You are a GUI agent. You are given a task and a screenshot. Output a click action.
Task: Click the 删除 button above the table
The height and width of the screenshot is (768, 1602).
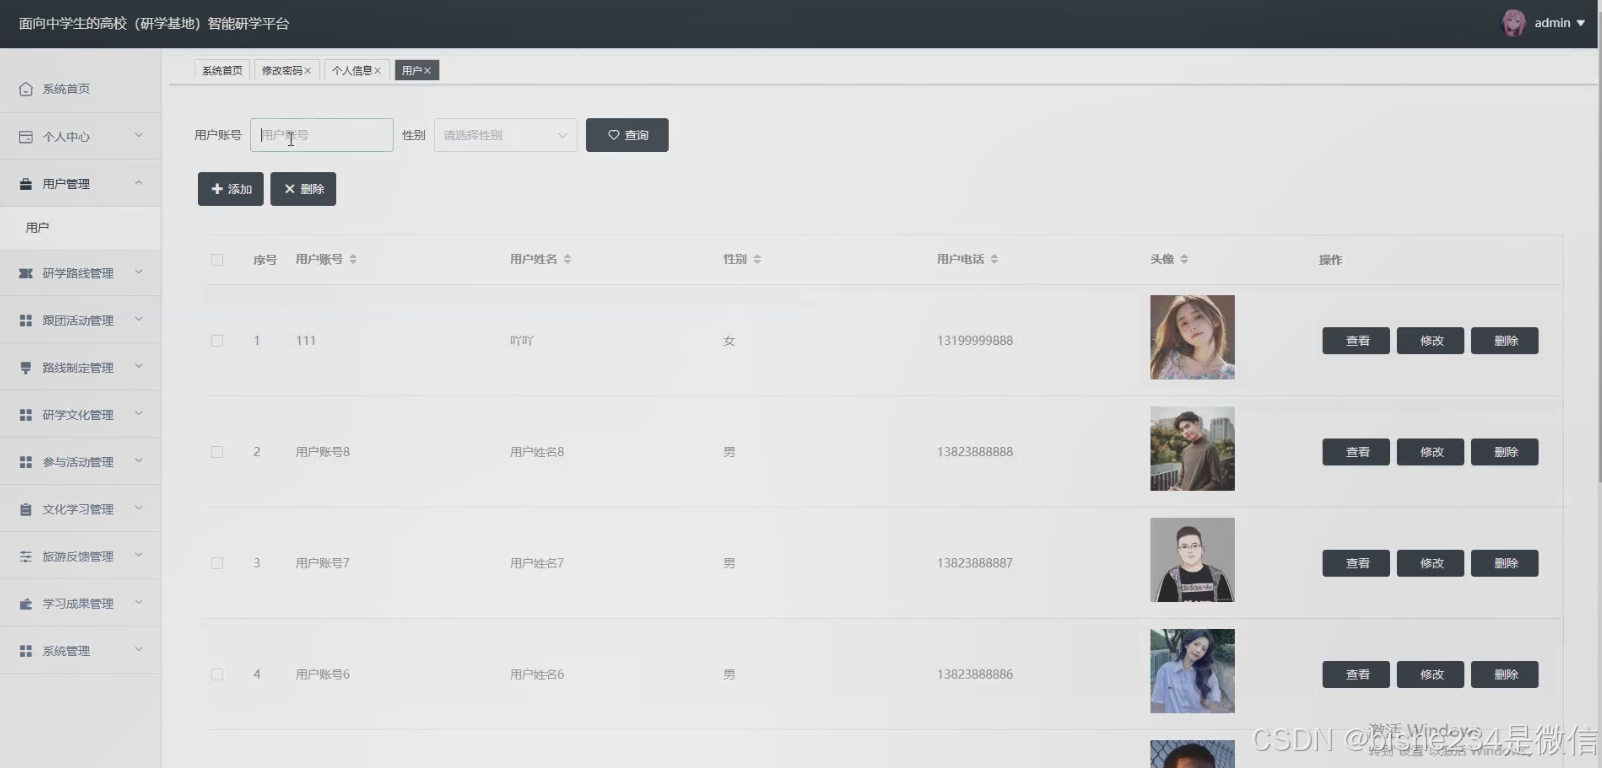tap(303, 189)
